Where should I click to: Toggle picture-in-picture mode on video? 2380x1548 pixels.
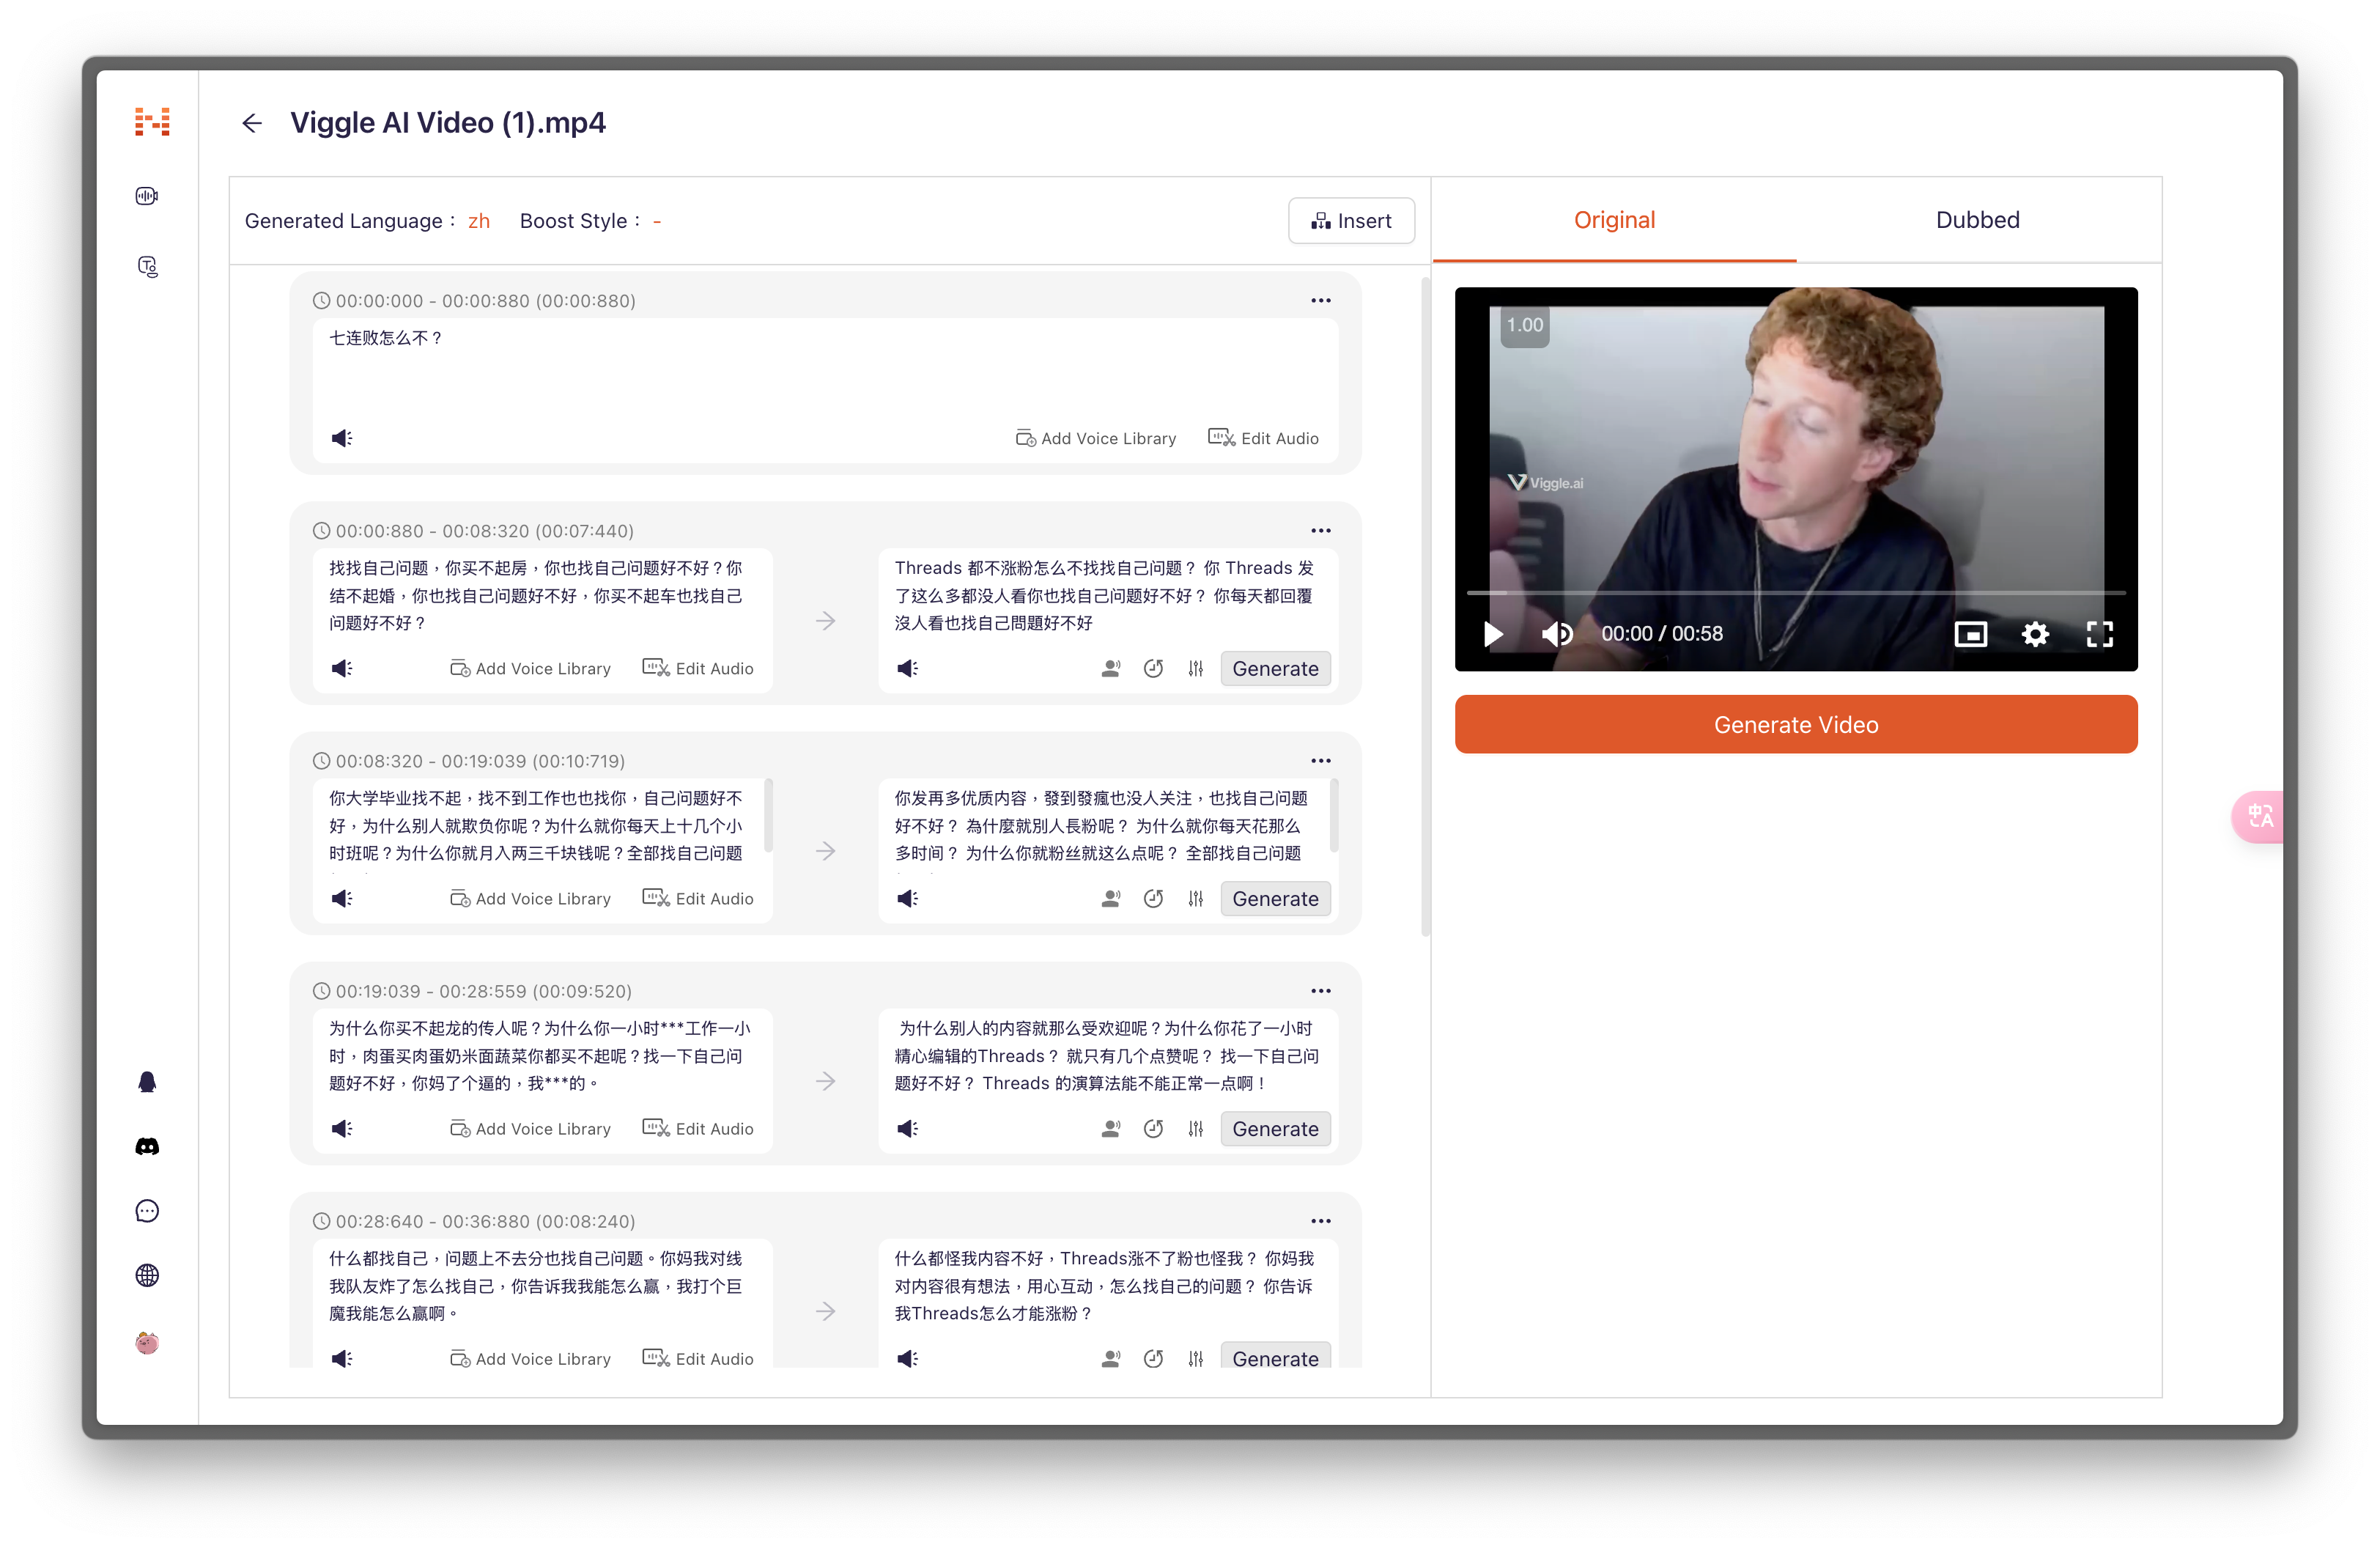[1970, 634]
